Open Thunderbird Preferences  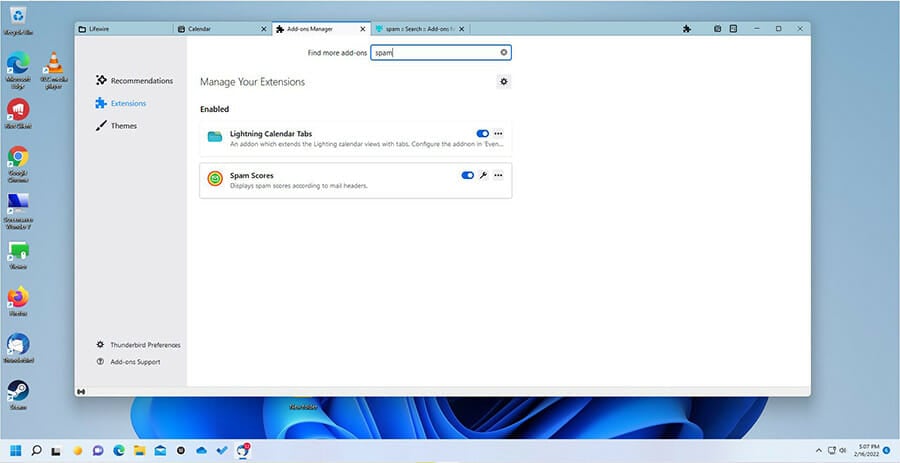click(x=138, y=345)
